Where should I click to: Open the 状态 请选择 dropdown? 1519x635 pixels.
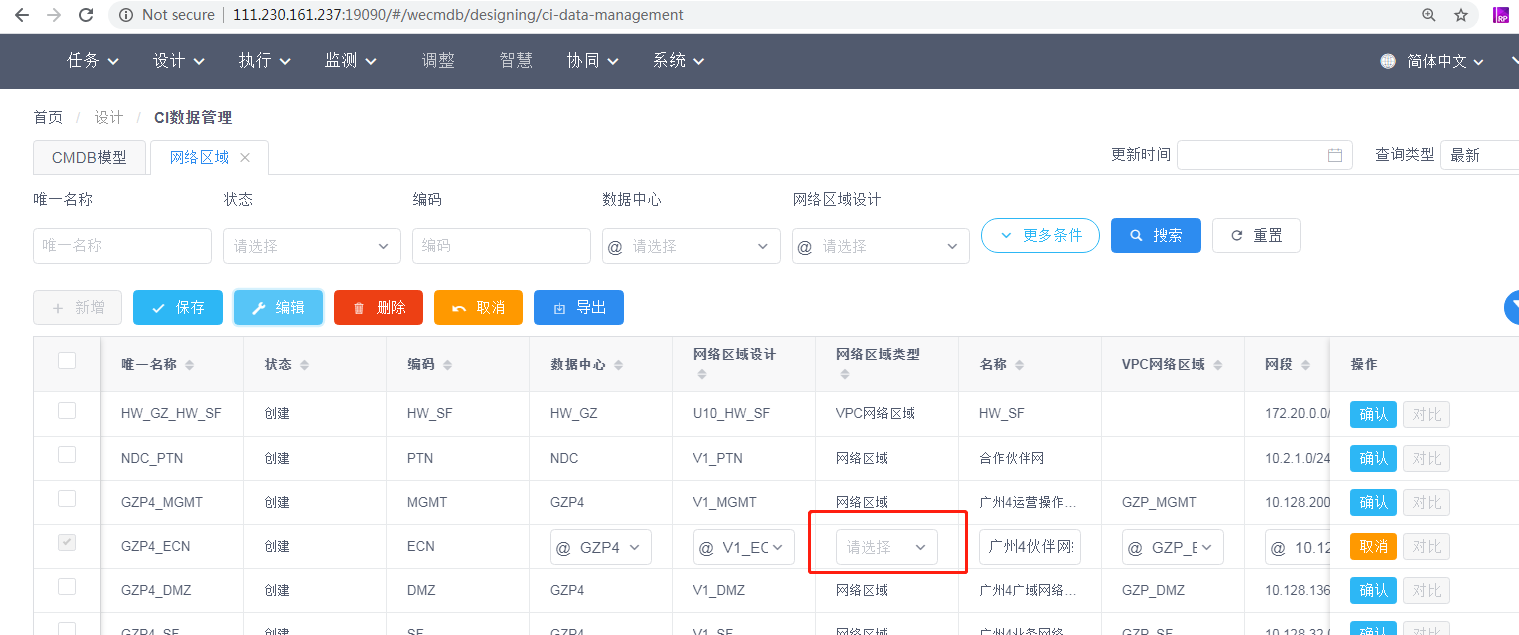tap(311, 245)
